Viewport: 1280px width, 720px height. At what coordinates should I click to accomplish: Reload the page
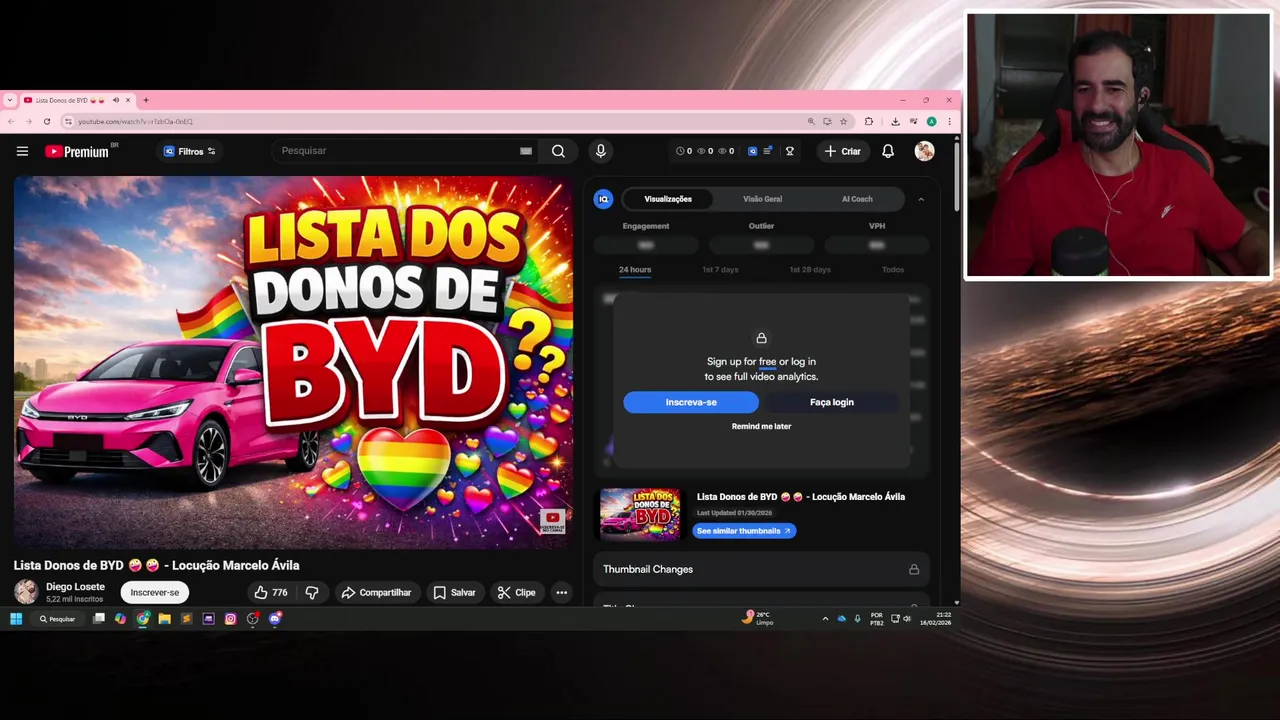(x=46, y=121)
